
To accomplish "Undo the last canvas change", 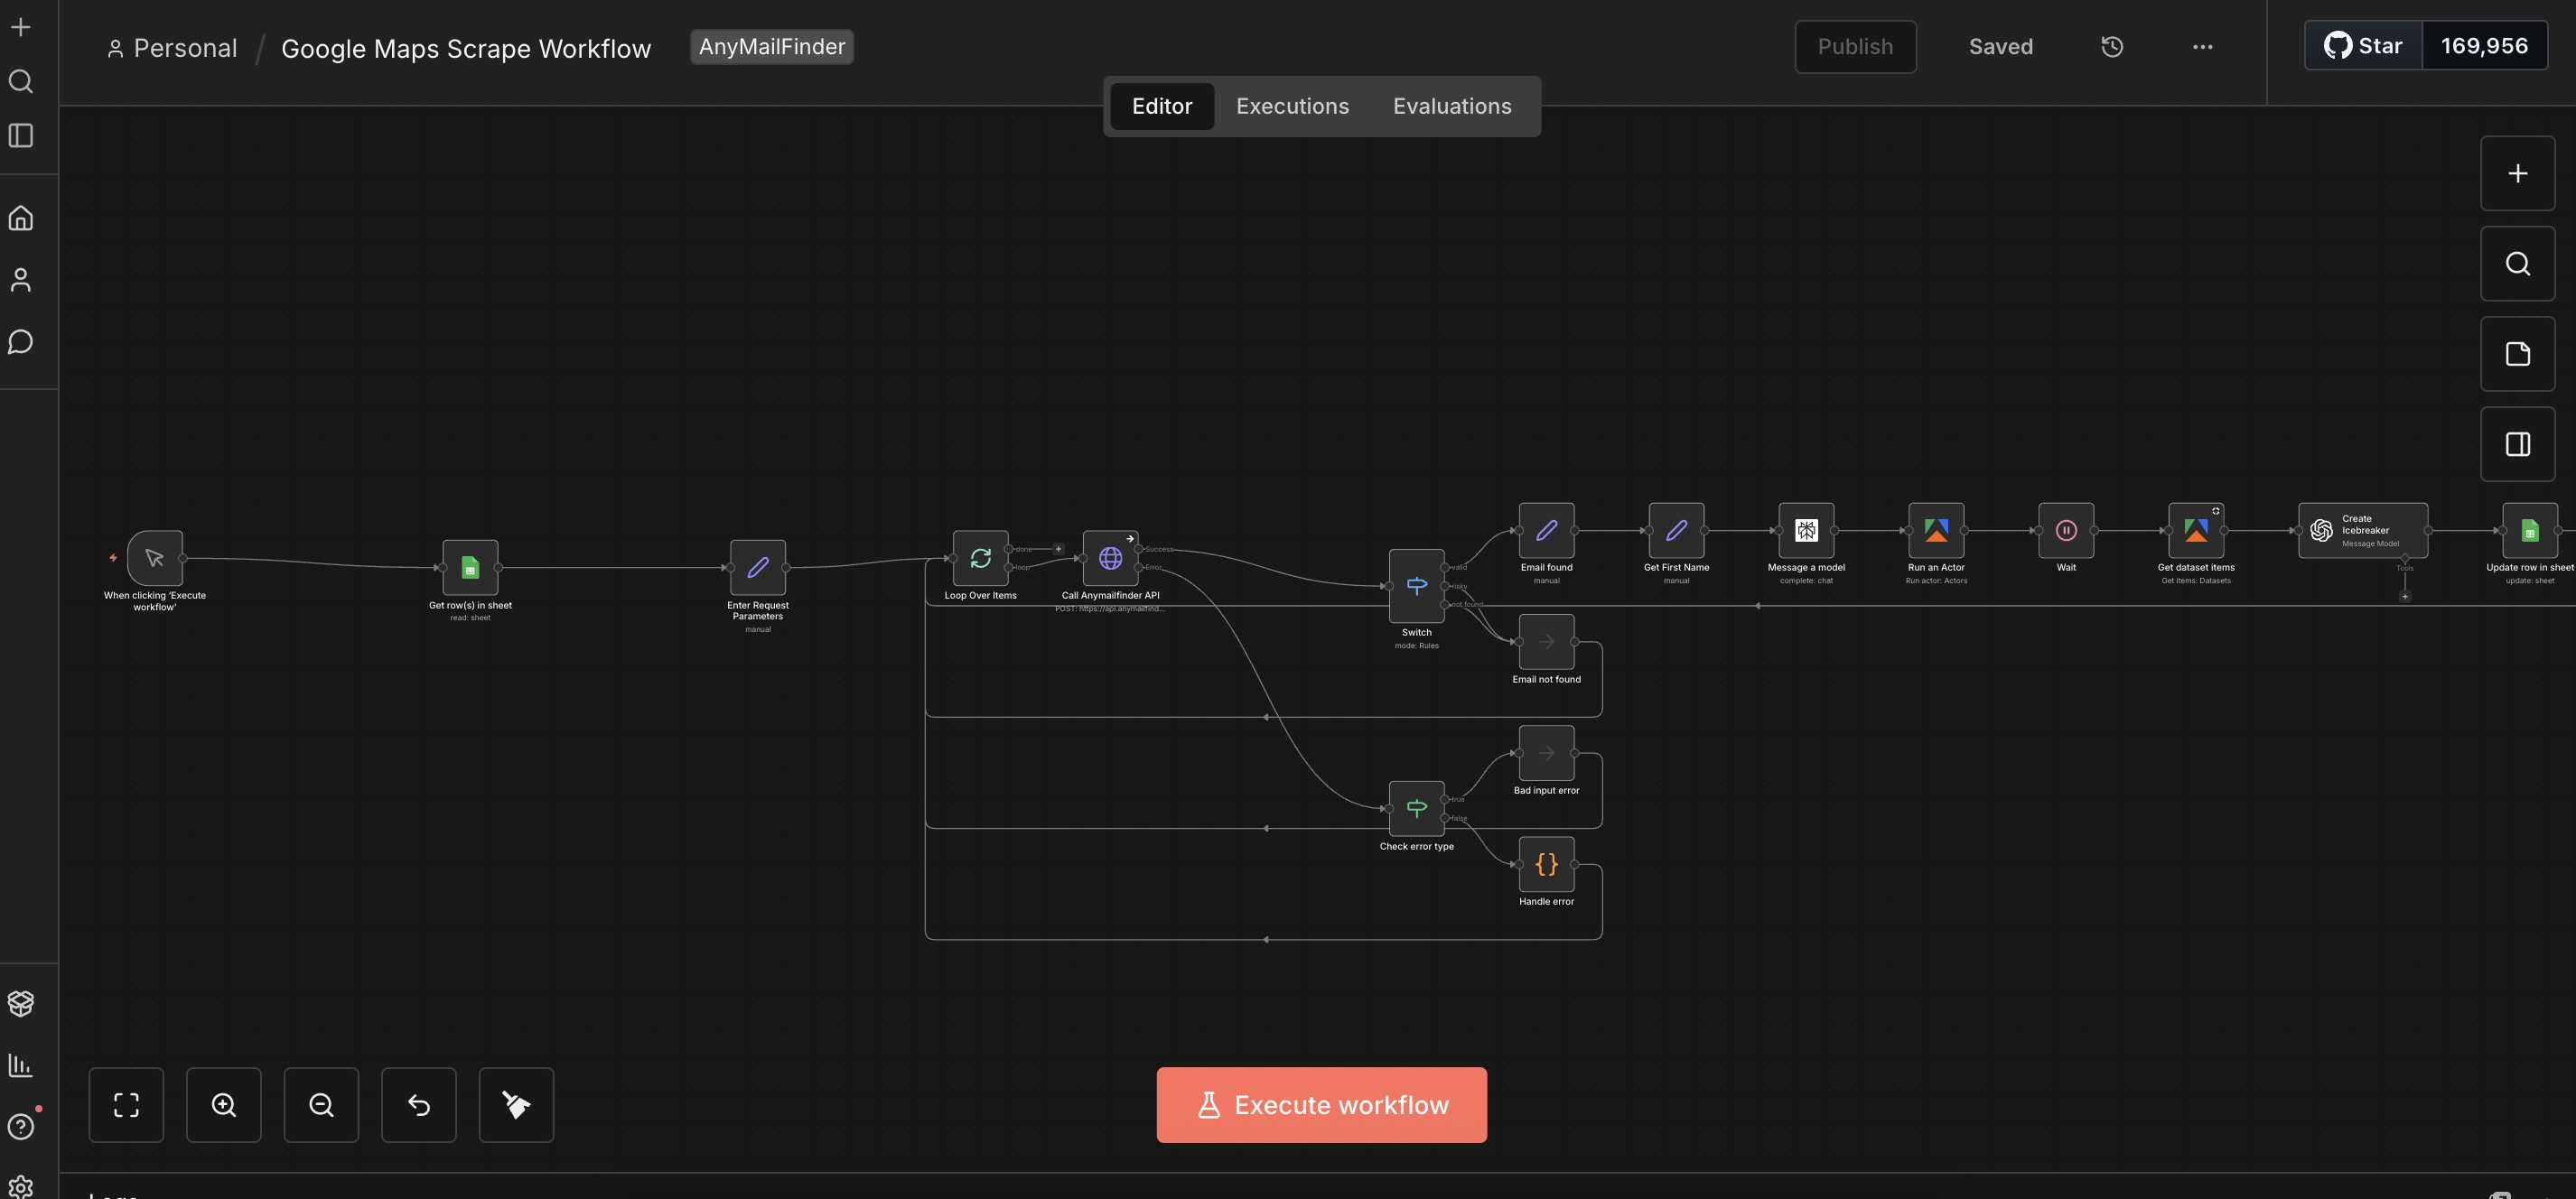I will 419,1105.
